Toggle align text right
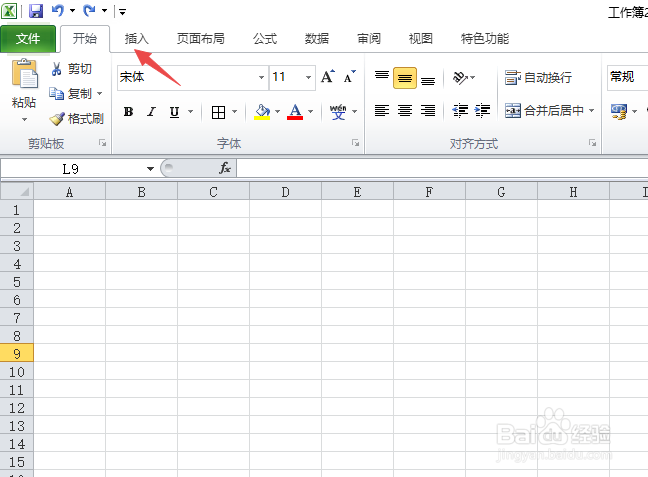The image size is (648, 477). click(428, 110)
